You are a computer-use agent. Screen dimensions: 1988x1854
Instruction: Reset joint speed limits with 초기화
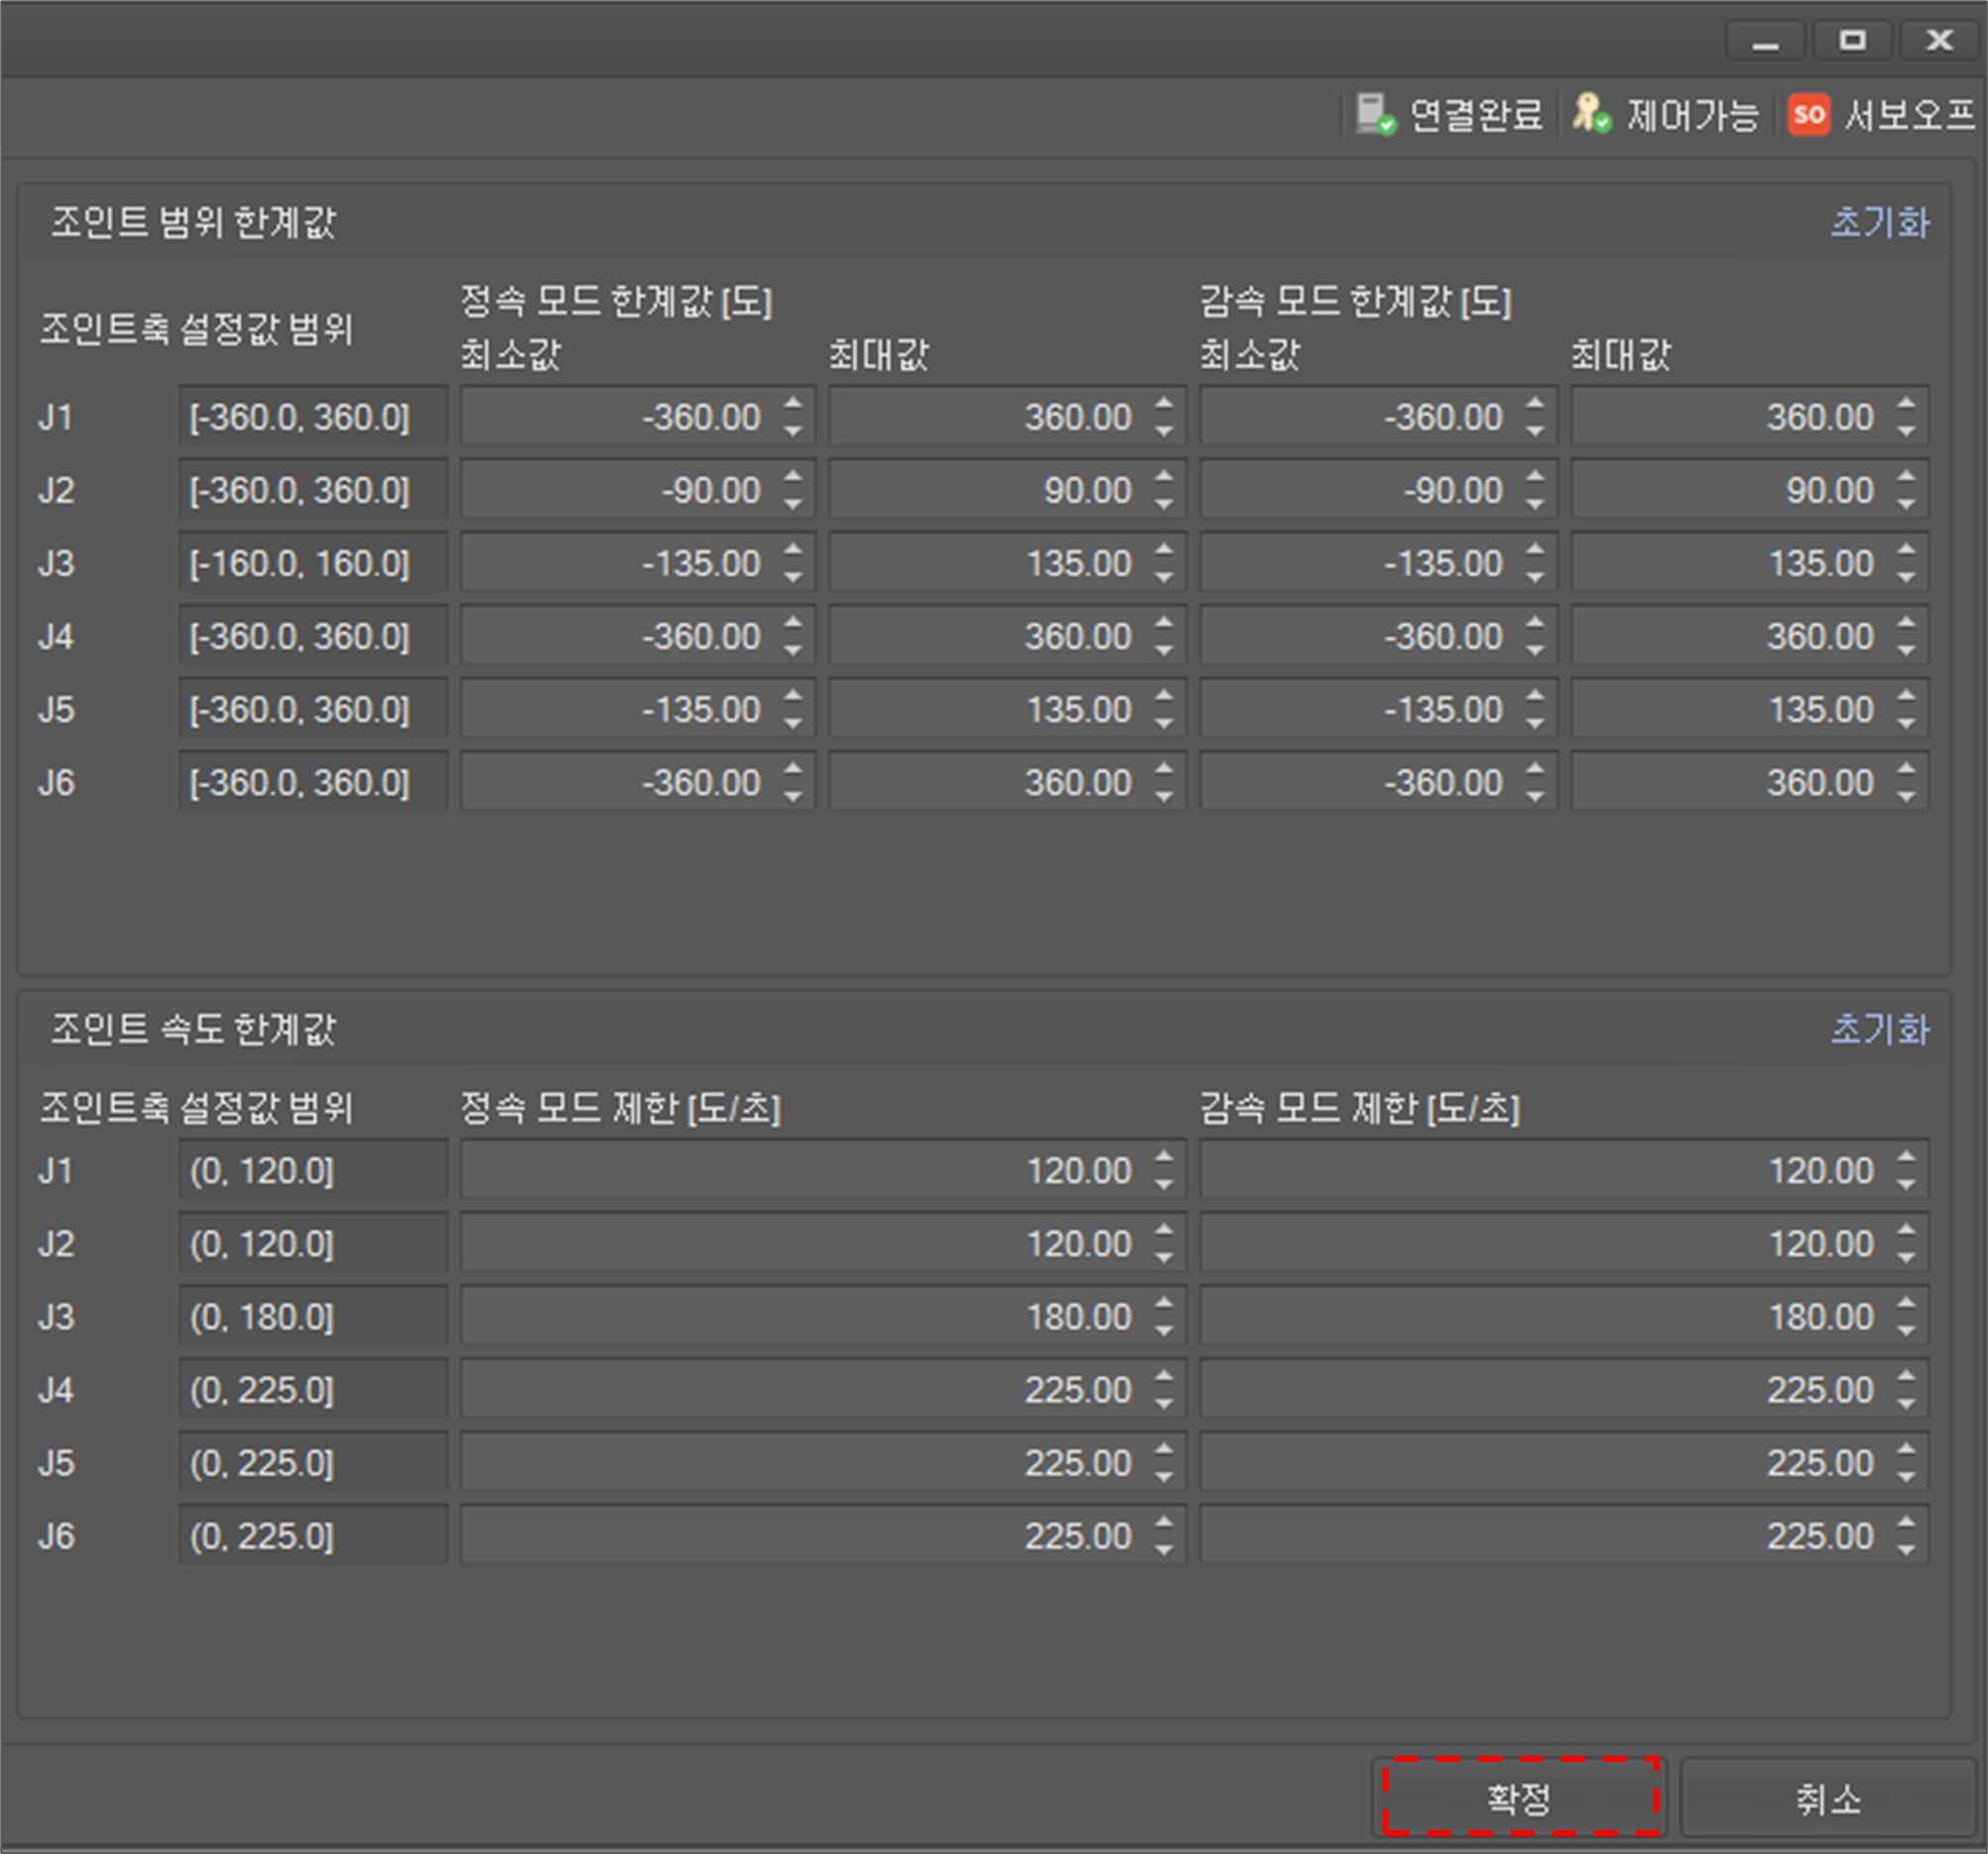click(1879, 1029)
